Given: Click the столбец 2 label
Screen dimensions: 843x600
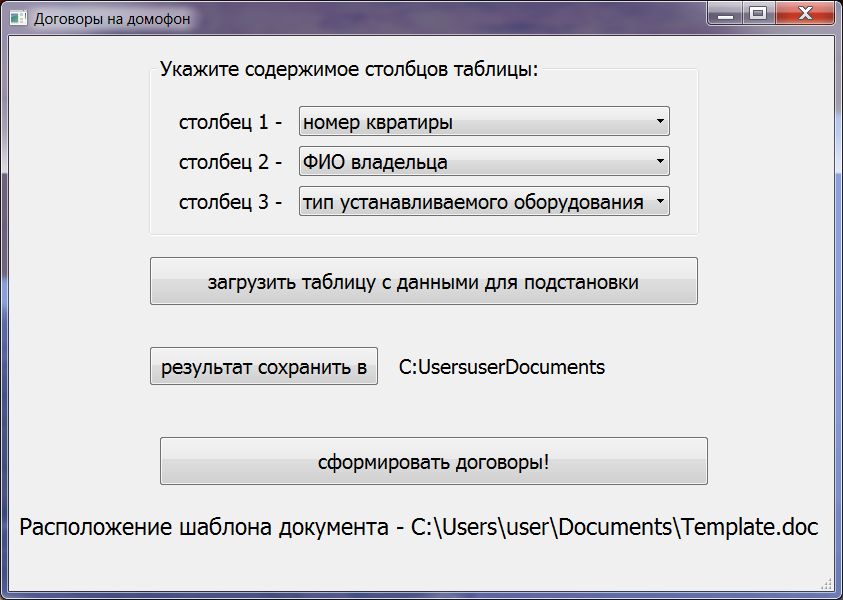Looking at the screenshot, I should [230, 162].
